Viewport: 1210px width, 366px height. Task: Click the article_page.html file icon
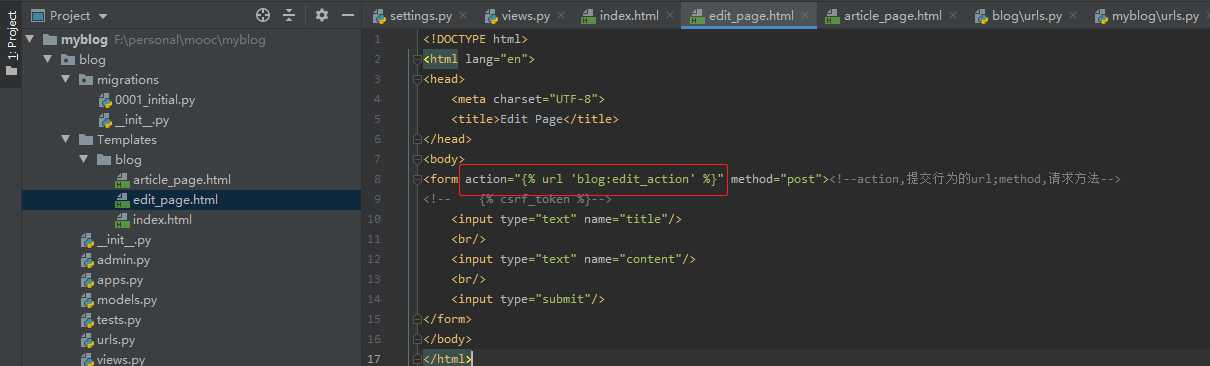pos(122,180)
